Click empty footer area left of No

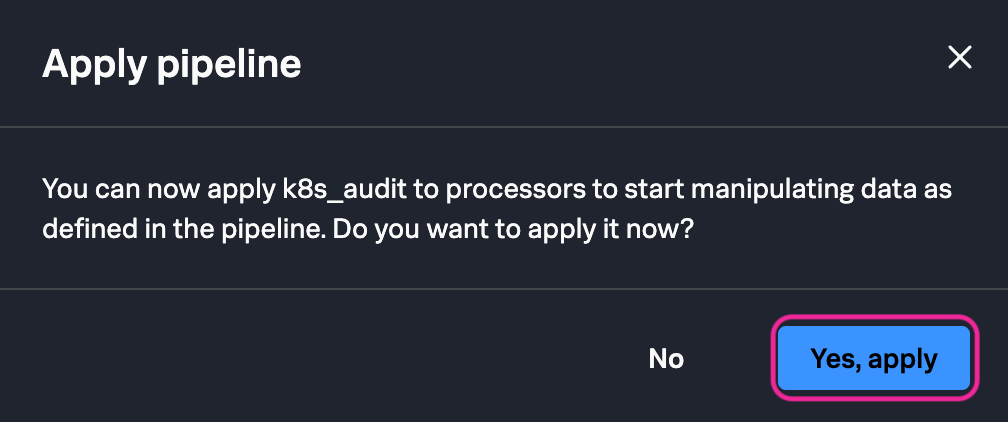point(300,358)
